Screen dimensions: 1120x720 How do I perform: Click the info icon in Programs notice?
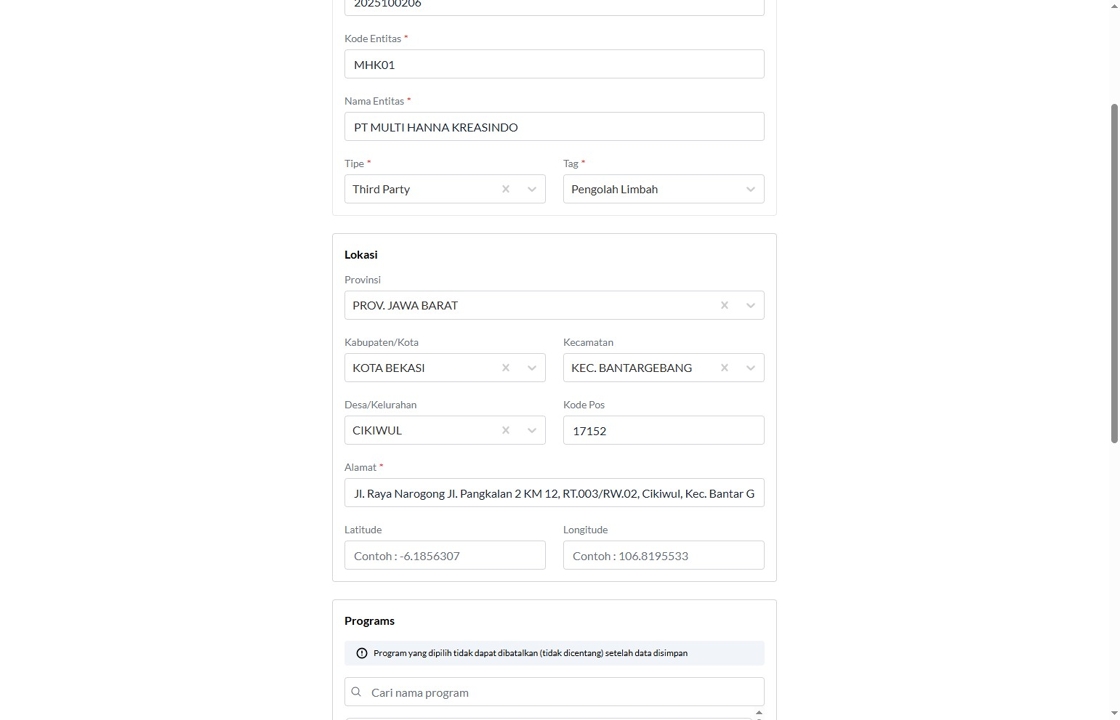362,653
